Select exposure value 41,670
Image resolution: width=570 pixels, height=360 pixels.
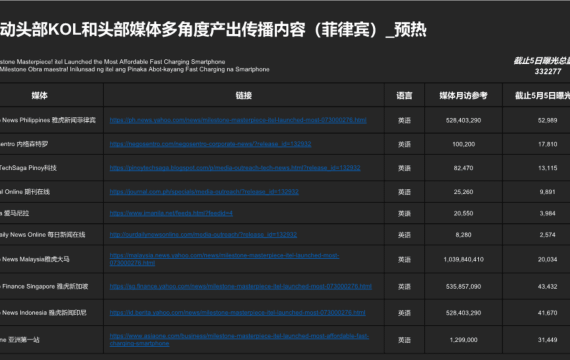547,313
